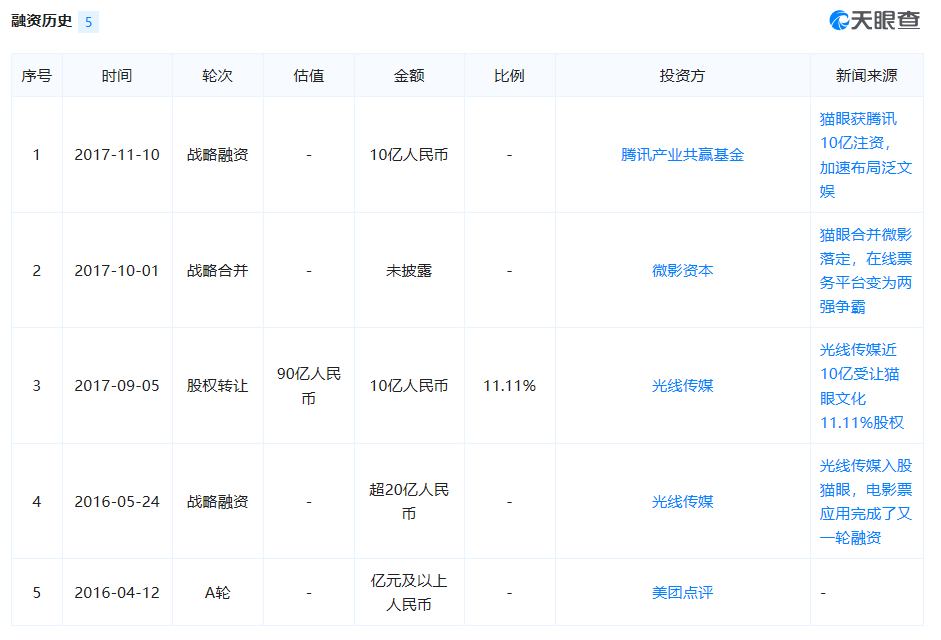Click the 时间 column header

(117, 76)
